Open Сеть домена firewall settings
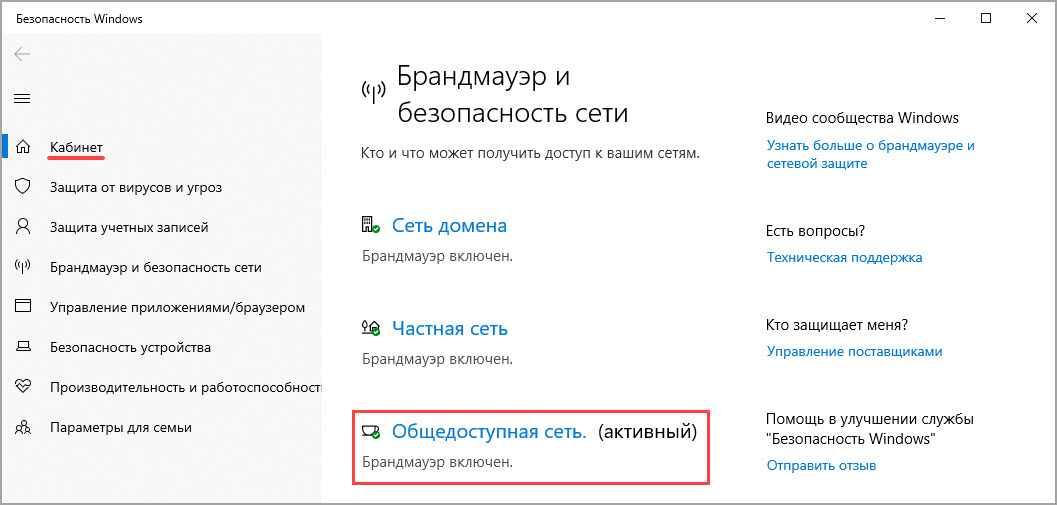Image resolution: width=1057 pixels, height=505 pixels. (449, 225)
